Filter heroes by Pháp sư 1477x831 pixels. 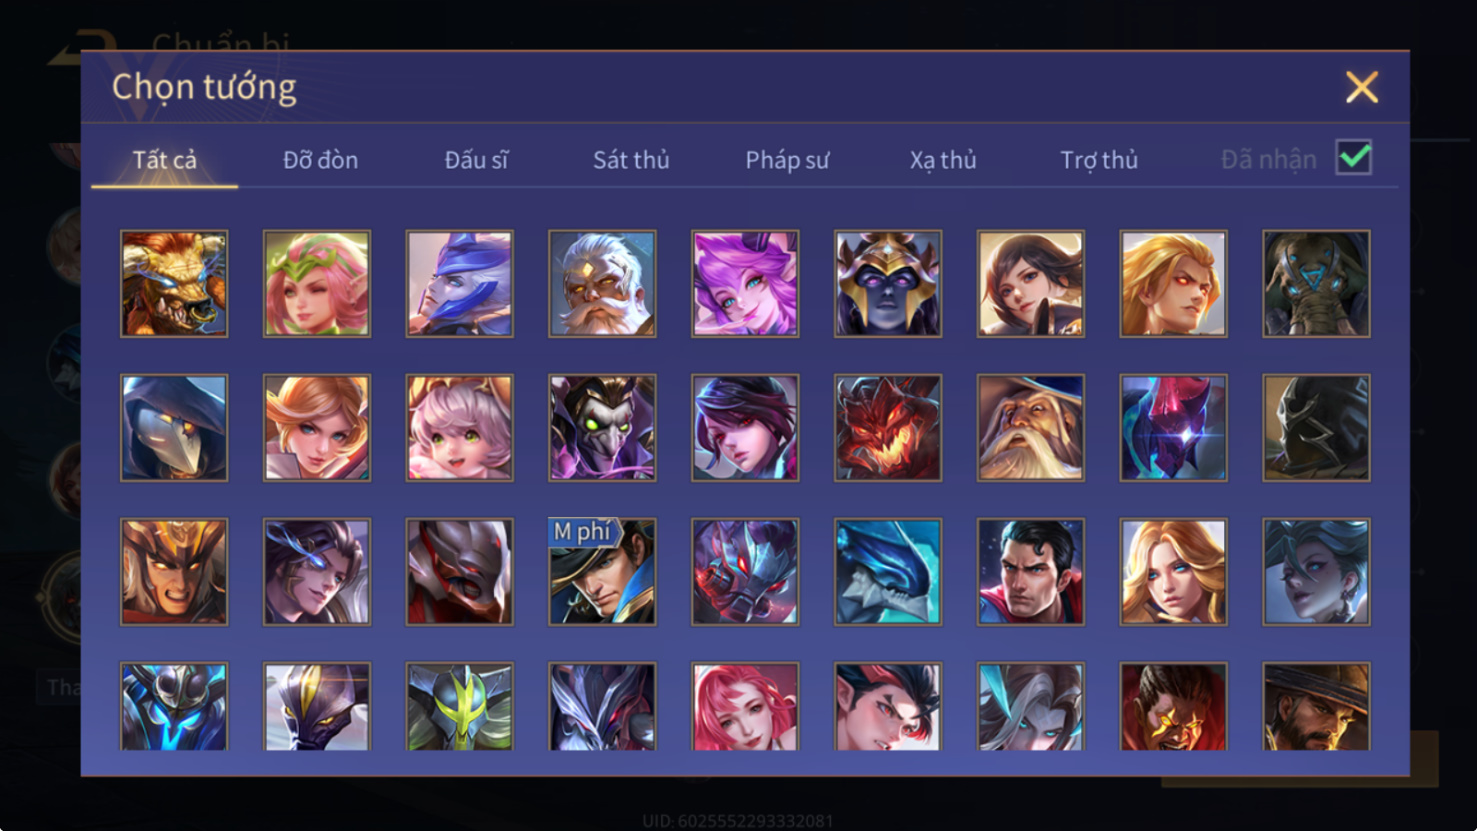pyautogui.click(x=787, y=160)
